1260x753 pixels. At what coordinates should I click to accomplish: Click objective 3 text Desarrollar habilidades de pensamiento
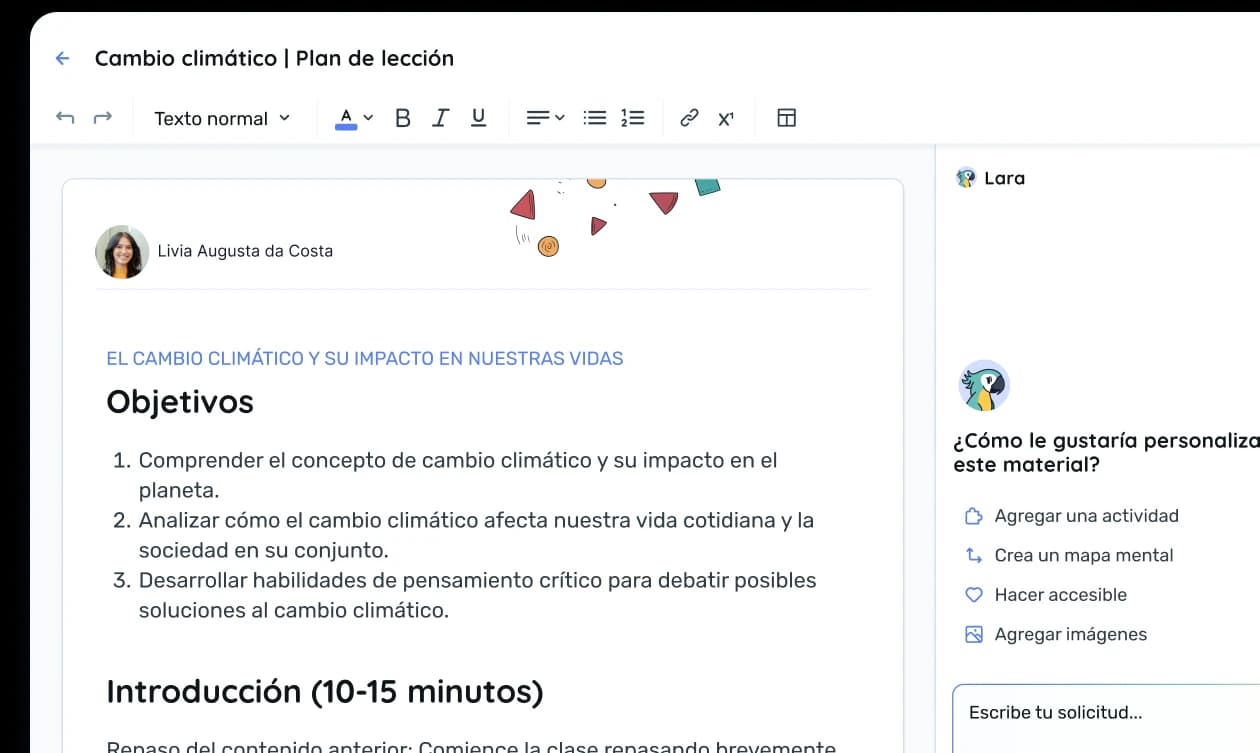pyautogui.click(x=477, y=595)
